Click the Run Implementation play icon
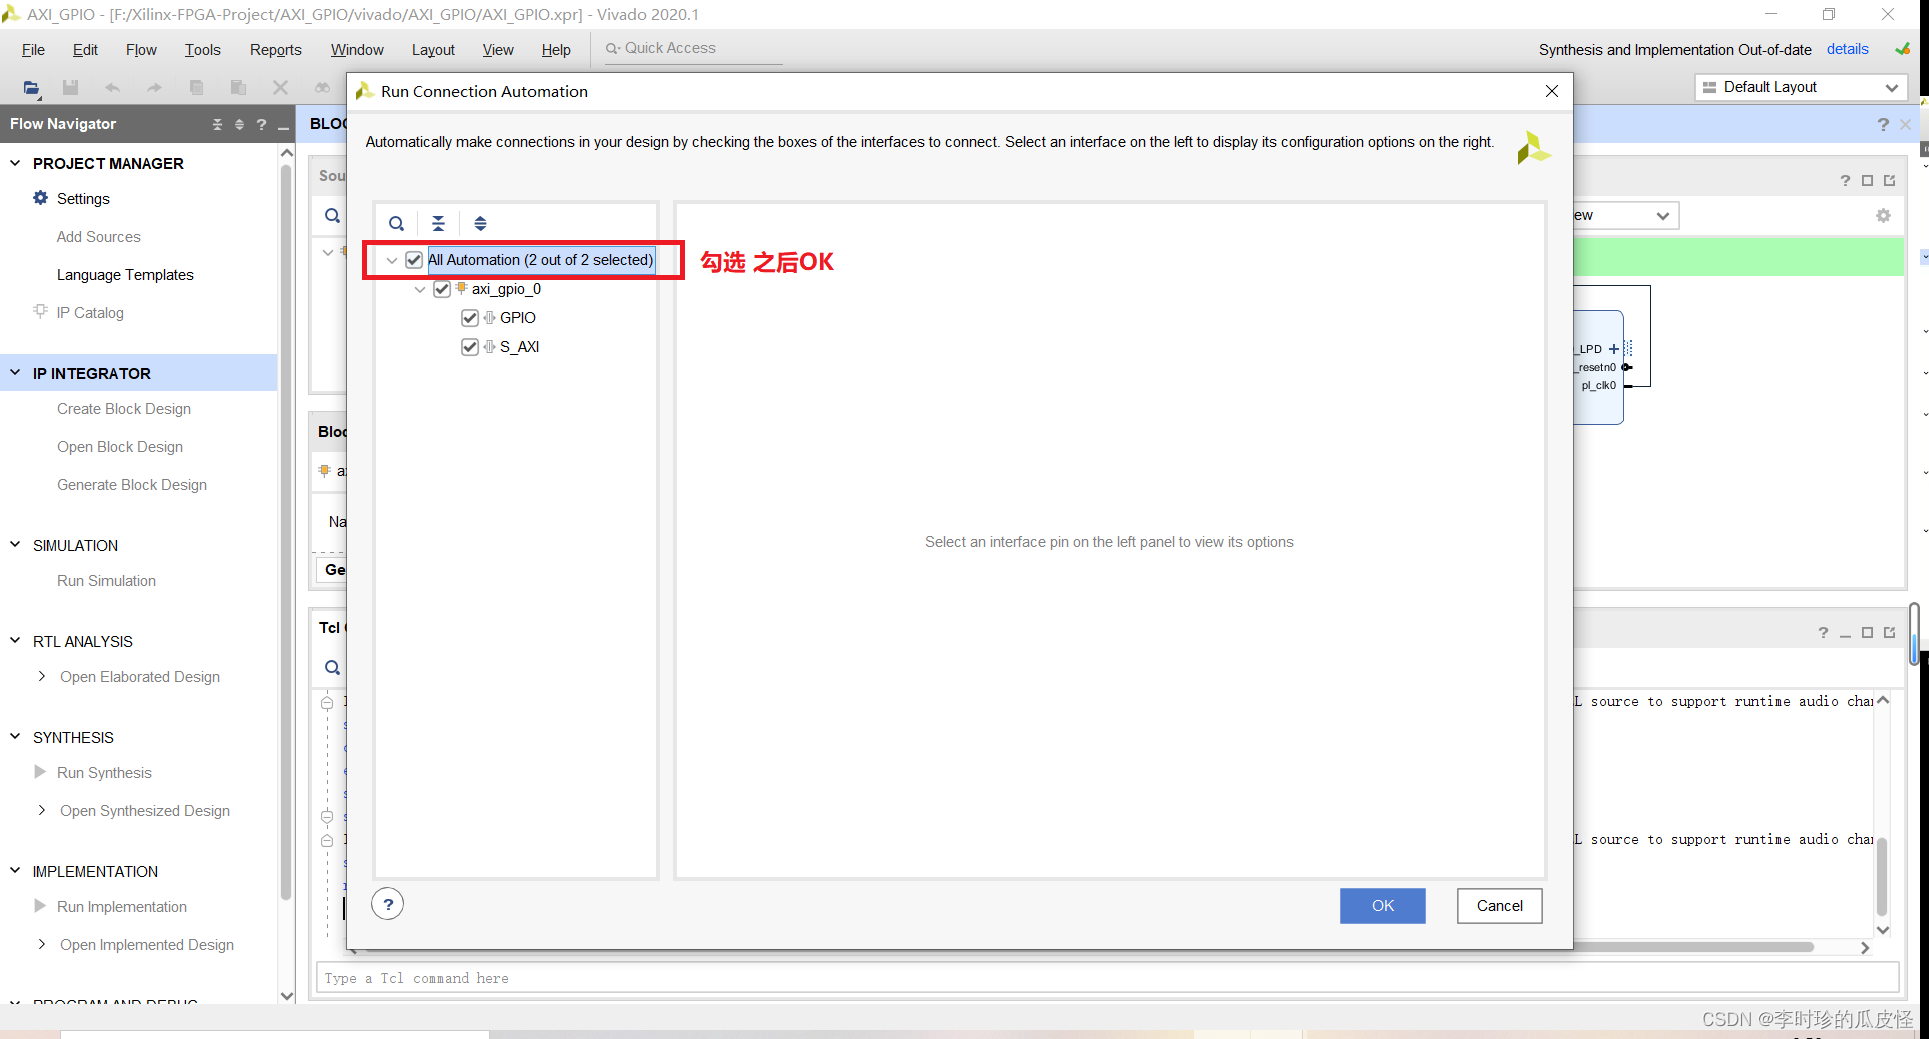This screenshot has height=1039, width=1929. [x=40, y=906]
